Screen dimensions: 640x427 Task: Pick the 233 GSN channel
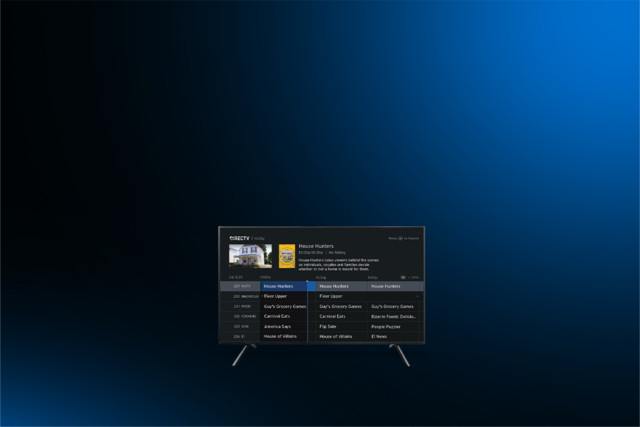pyautogui.click(x=240, y=326)
